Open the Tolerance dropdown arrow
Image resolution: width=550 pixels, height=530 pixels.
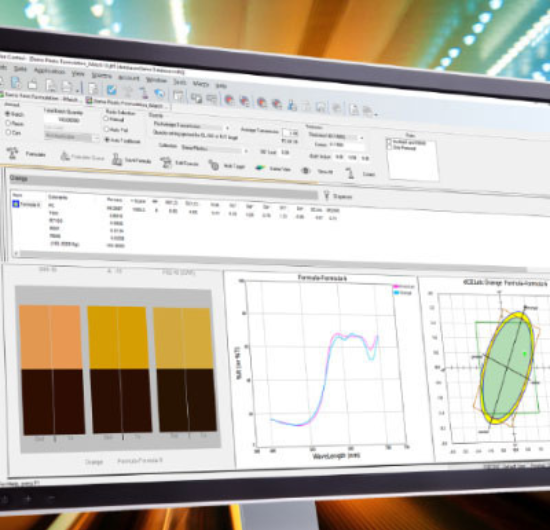click(362, 137)
